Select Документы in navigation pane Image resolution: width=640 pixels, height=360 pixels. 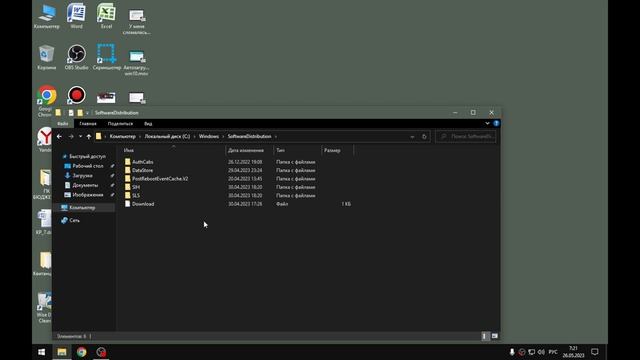[81, 185]
